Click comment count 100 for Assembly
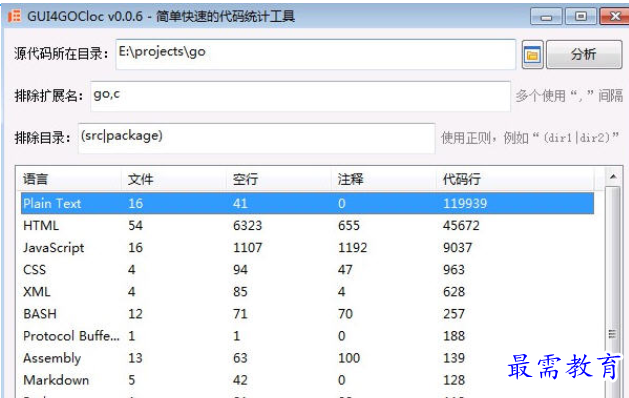 coord(349,358)
